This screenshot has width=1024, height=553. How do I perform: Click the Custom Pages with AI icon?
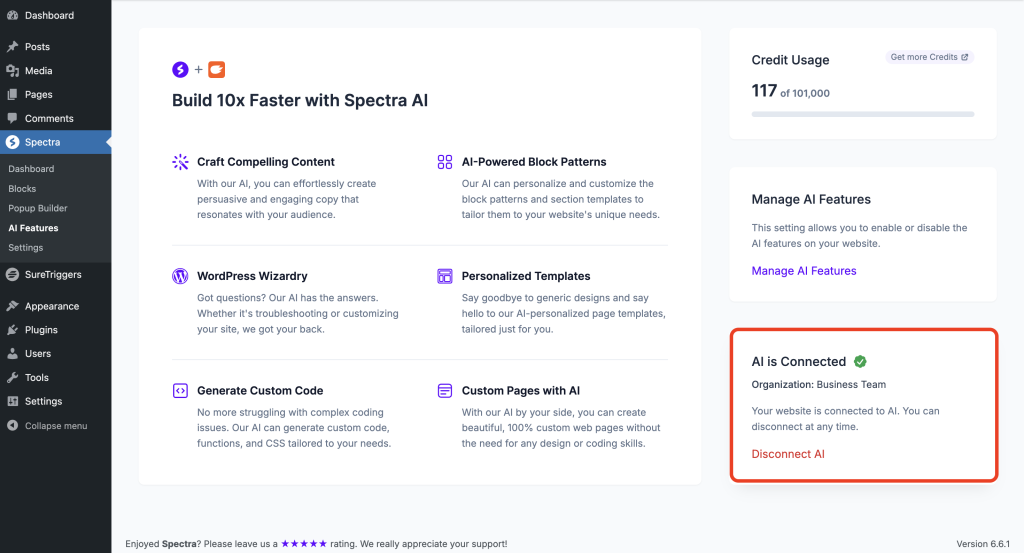click(x=445, y=391)
